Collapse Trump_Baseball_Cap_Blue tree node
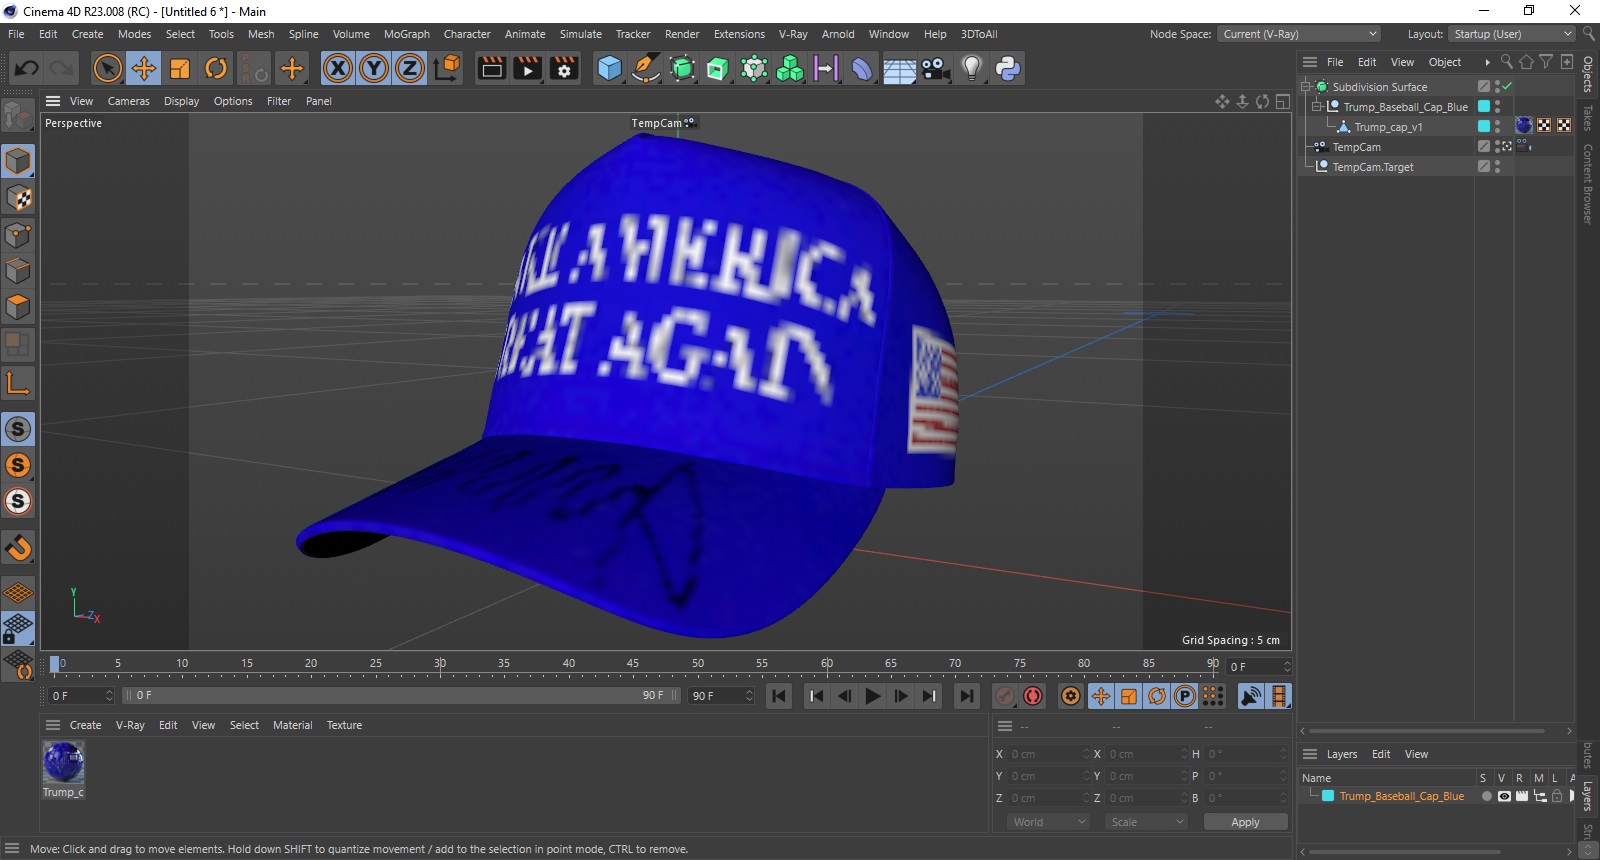This screenshot has height=860, width=1600. coord(1317,107)
